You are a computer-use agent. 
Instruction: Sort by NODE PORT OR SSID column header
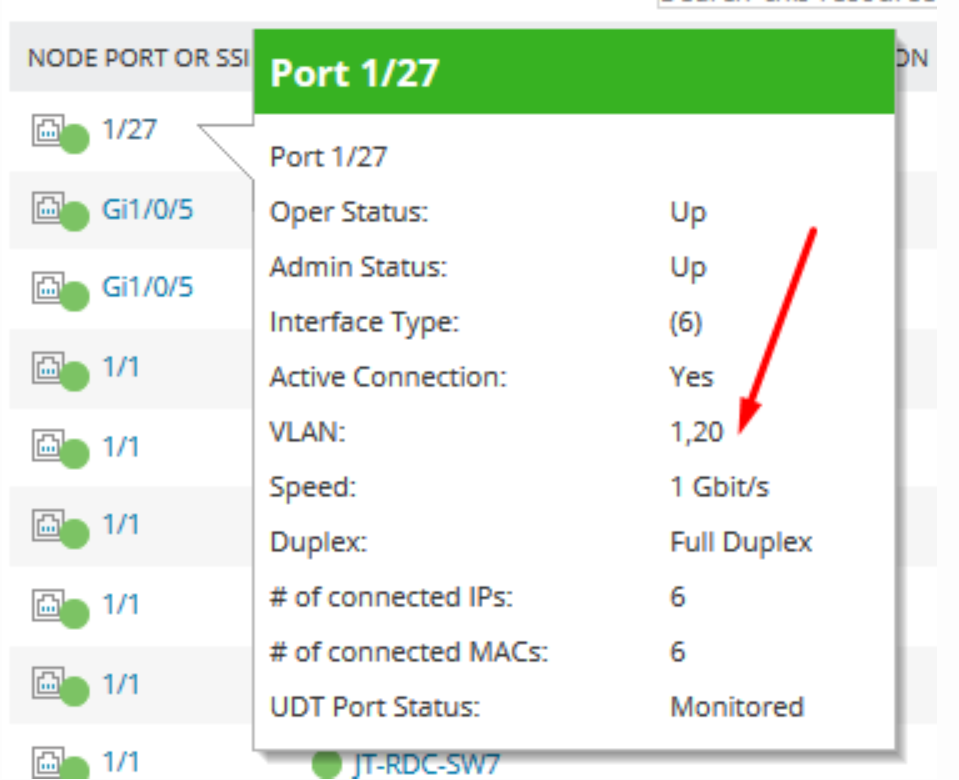tap(135, 59)
